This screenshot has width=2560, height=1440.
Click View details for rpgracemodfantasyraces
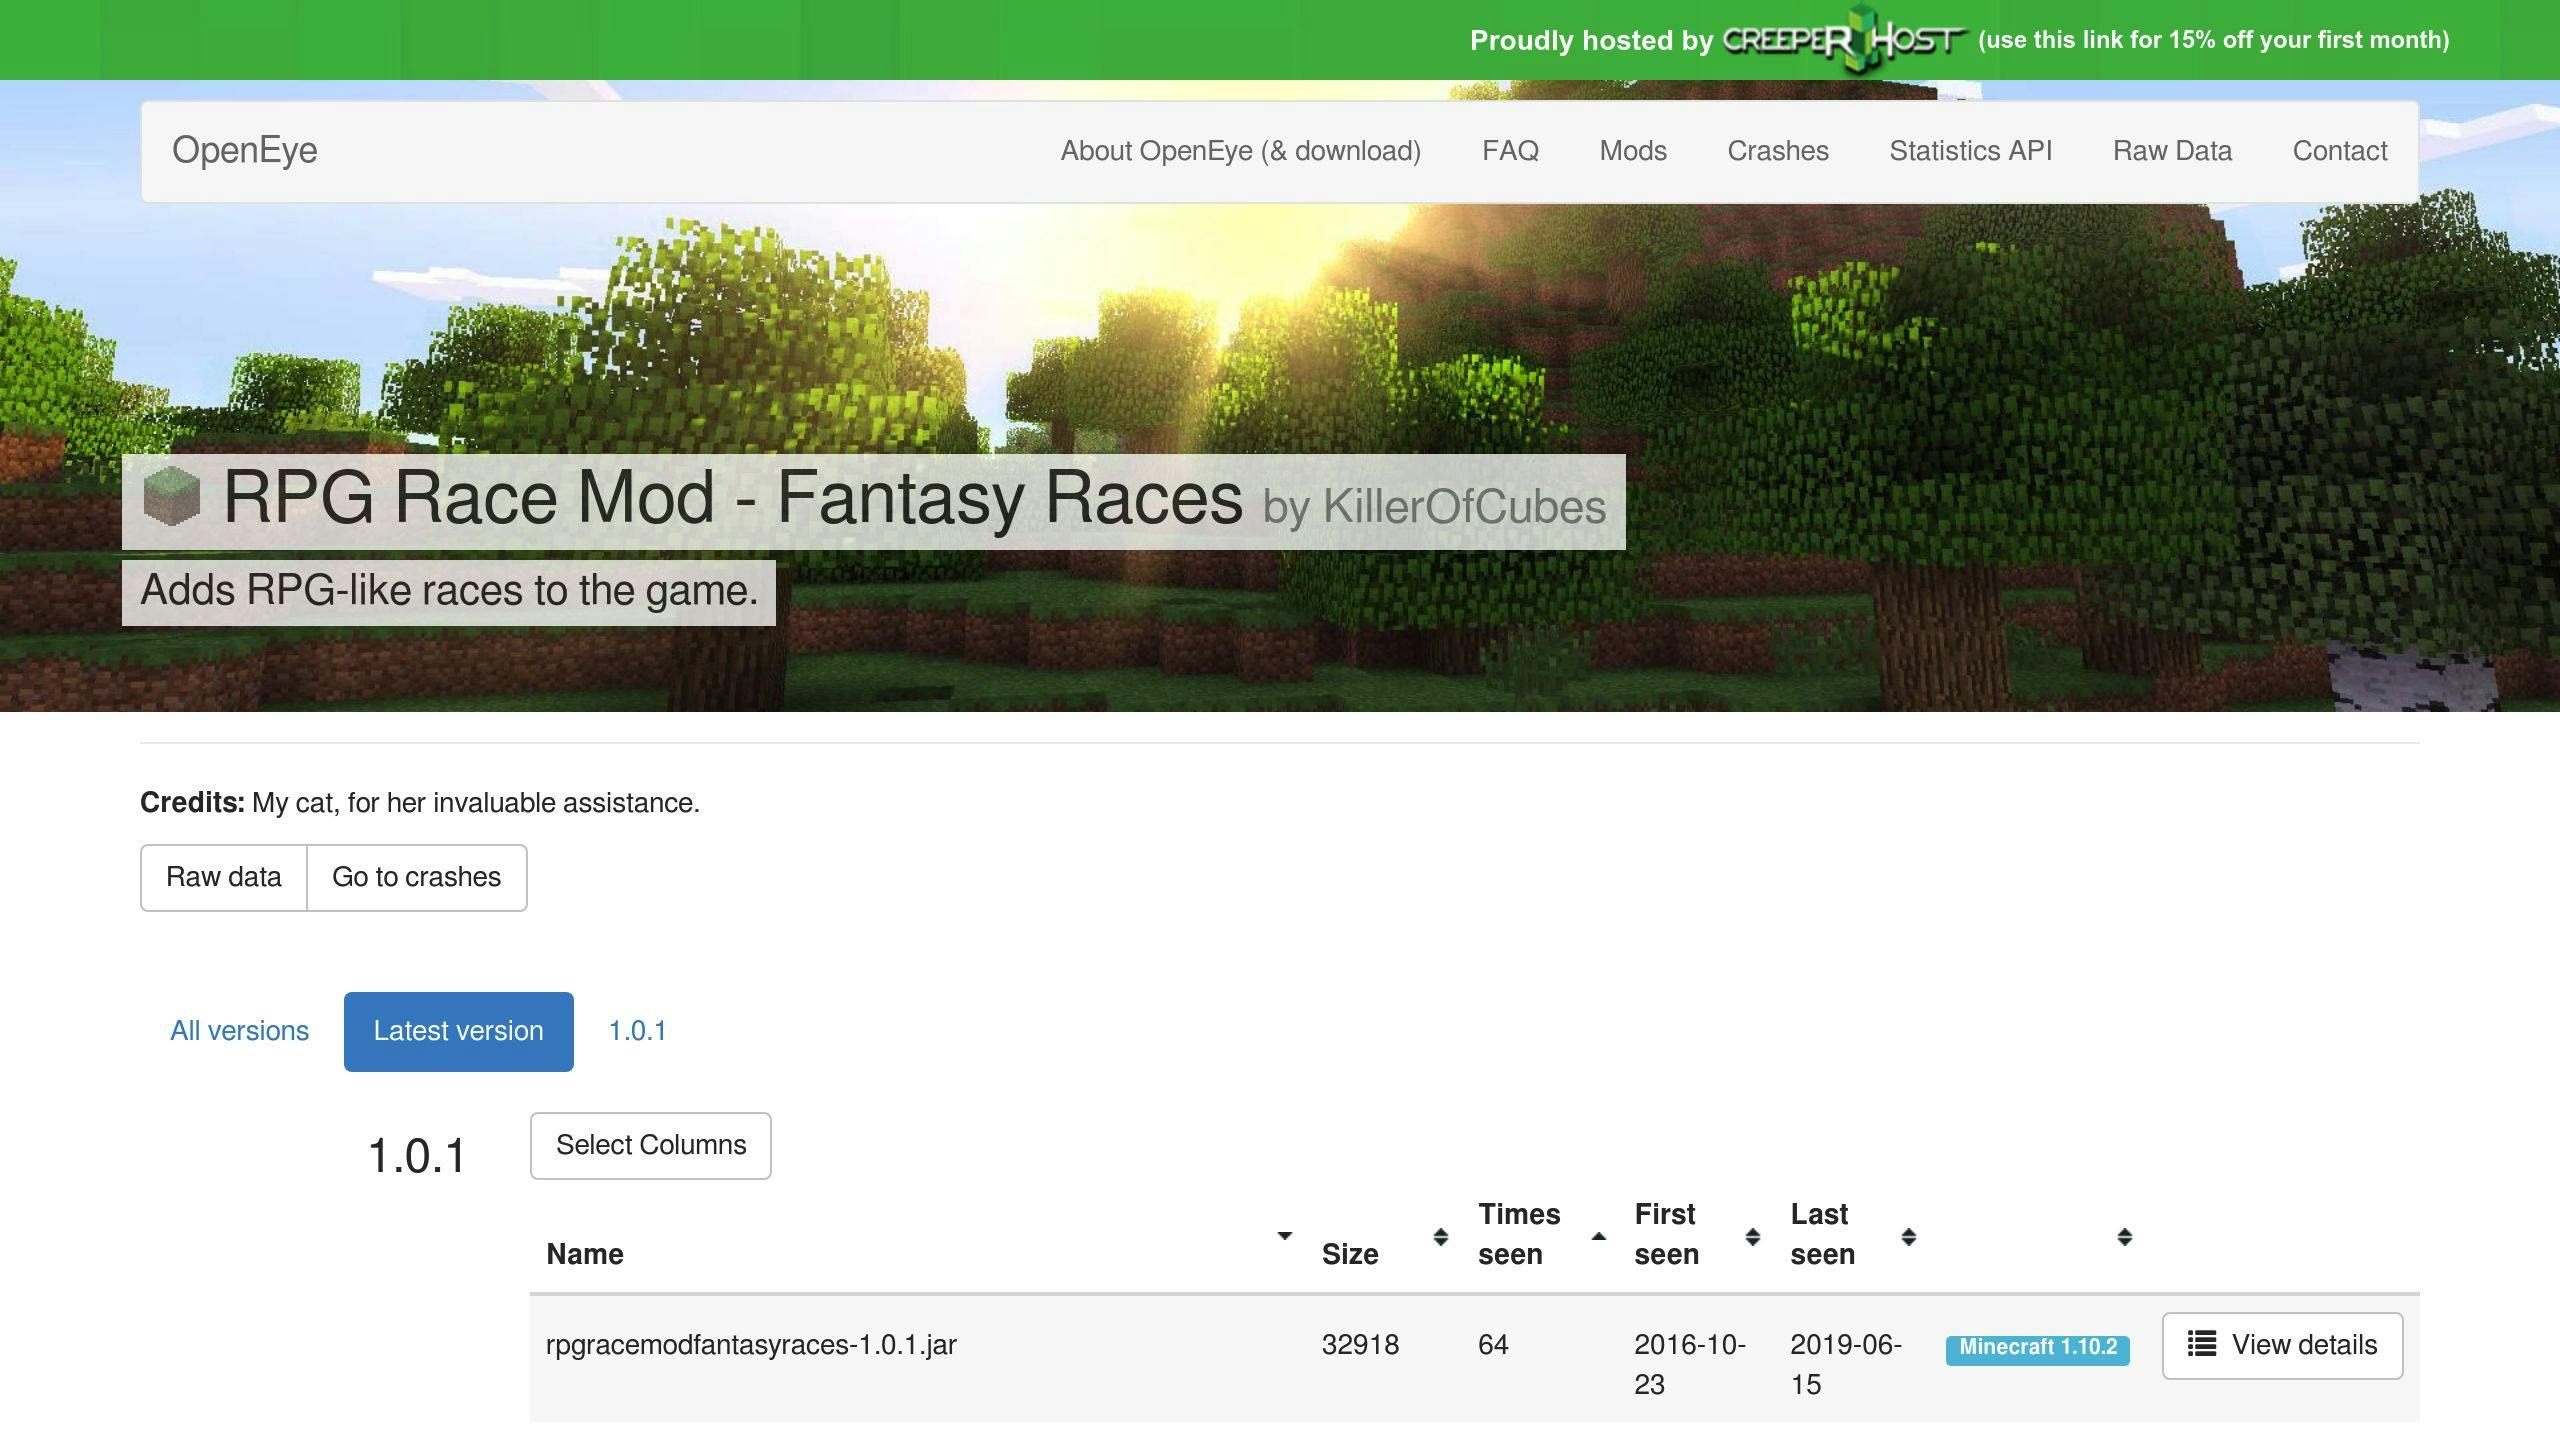tap(2280, 1343)
